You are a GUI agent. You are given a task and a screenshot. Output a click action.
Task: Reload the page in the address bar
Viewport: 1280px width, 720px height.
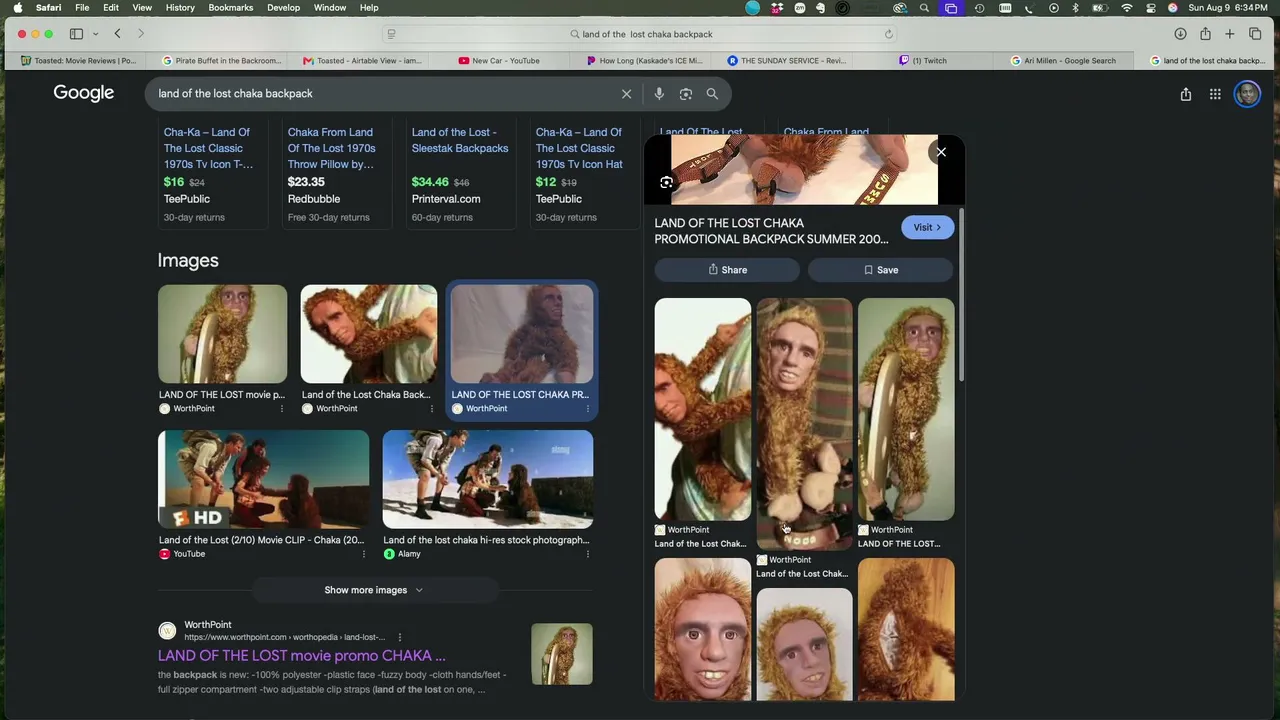click(x=888, y=34)
